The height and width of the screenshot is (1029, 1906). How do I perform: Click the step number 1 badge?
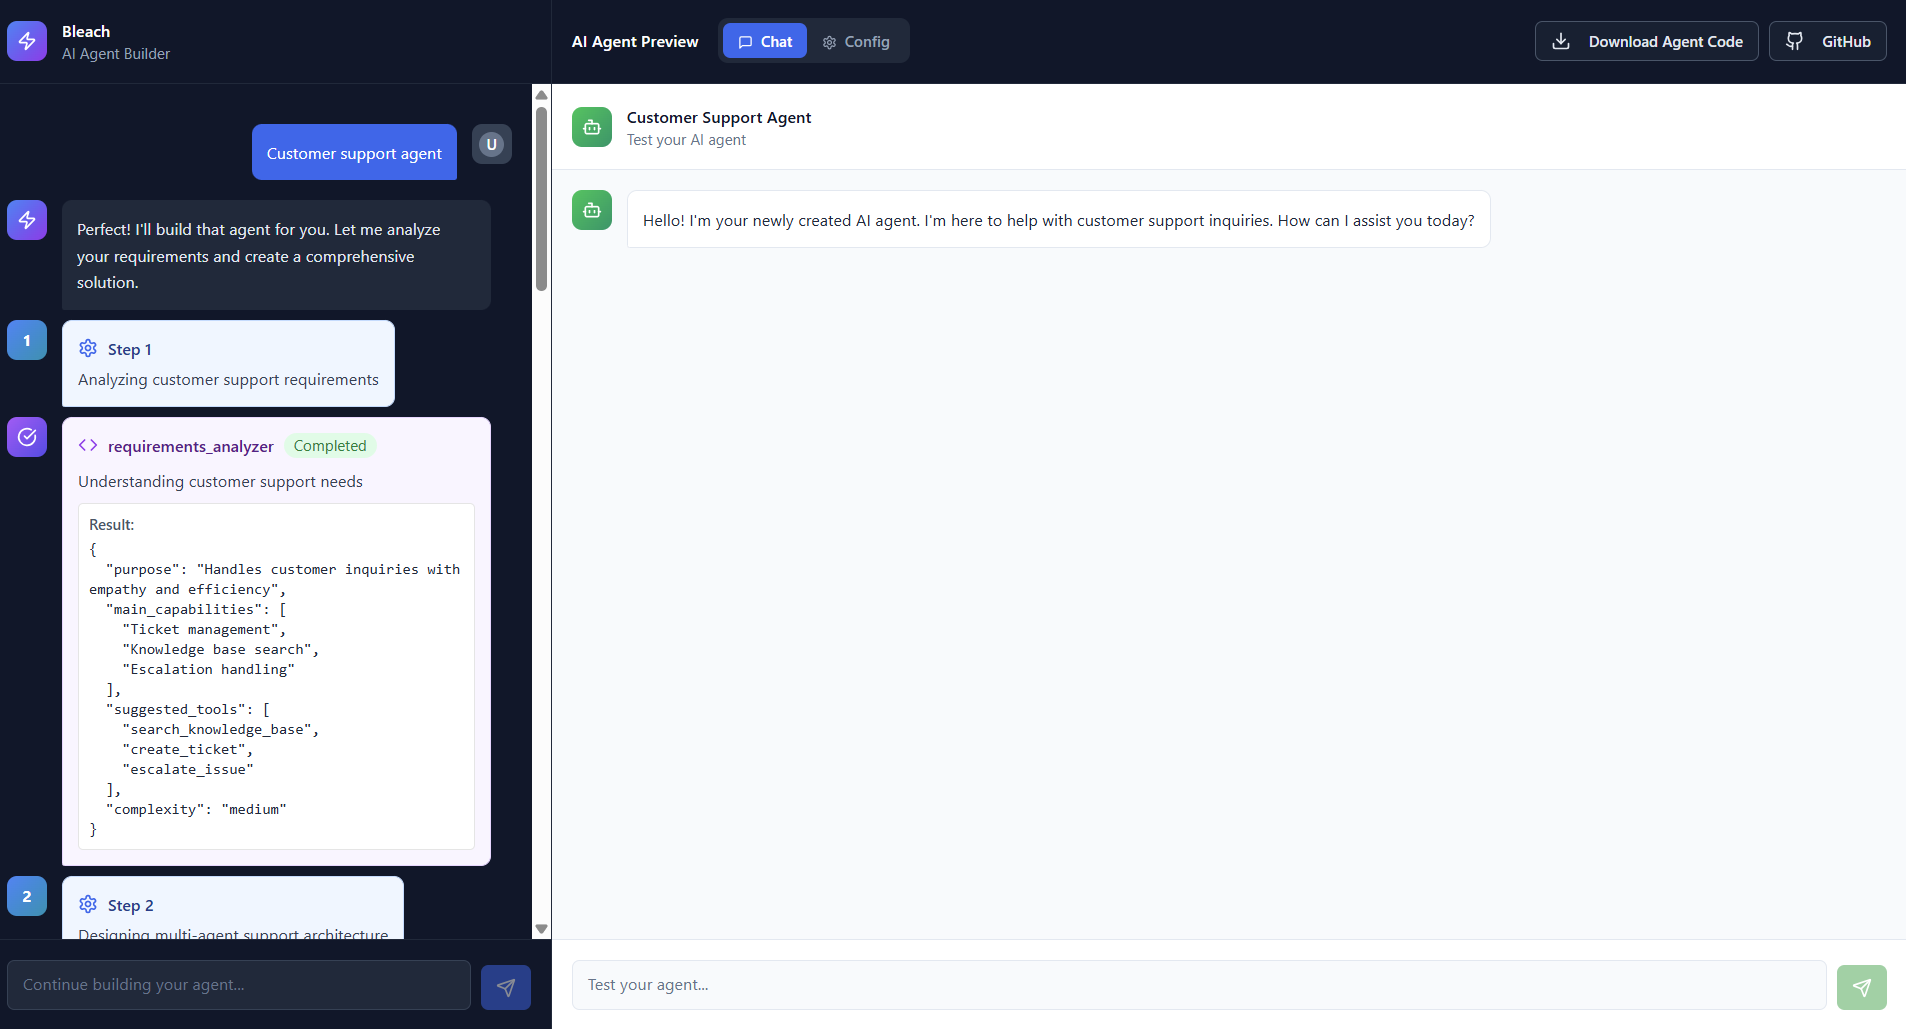[27, 340]
